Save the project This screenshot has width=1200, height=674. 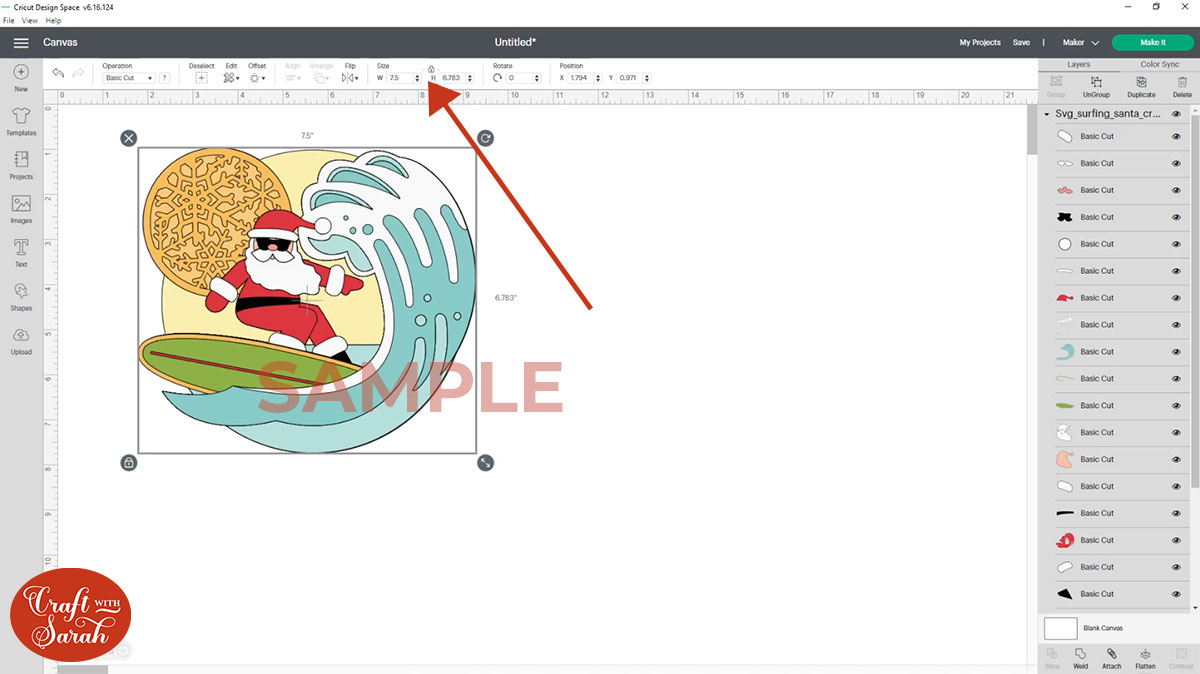coord(1021,43)
